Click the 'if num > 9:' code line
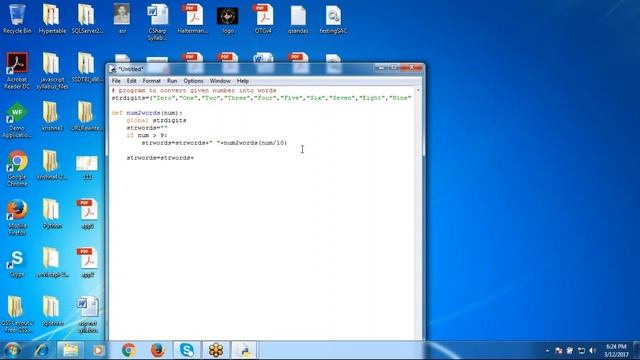Image resolution: width=640 pixels, height=360 pixels. (147, 135)
